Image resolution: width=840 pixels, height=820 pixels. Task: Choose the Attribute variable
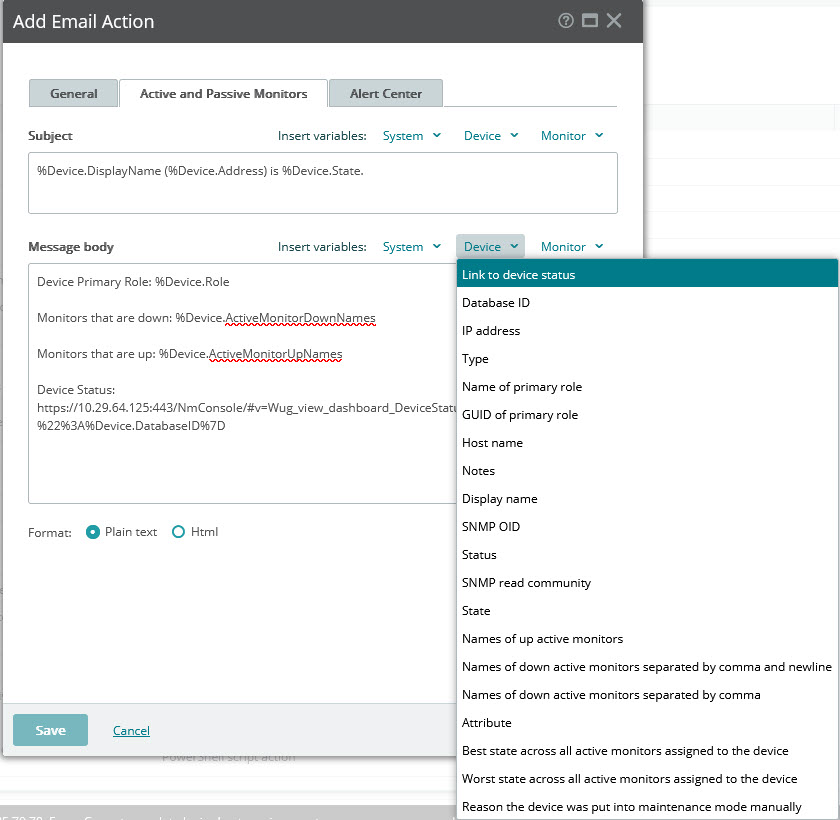tap(647, 723)
